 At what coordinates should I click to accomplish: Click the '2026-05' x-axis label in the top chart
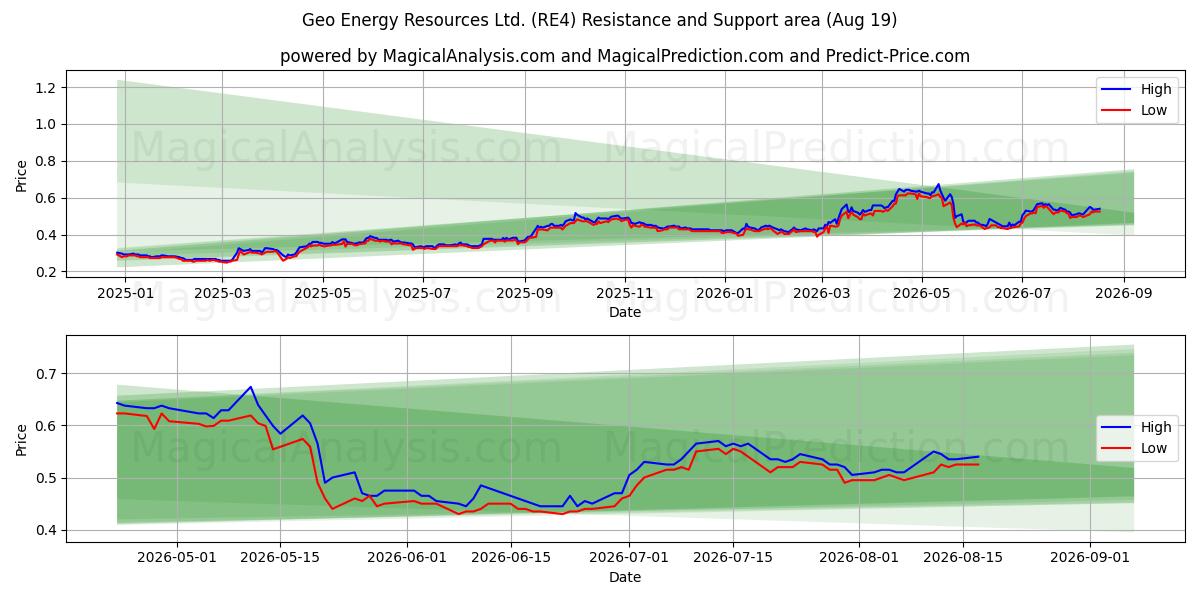click(x=922, y=295)
